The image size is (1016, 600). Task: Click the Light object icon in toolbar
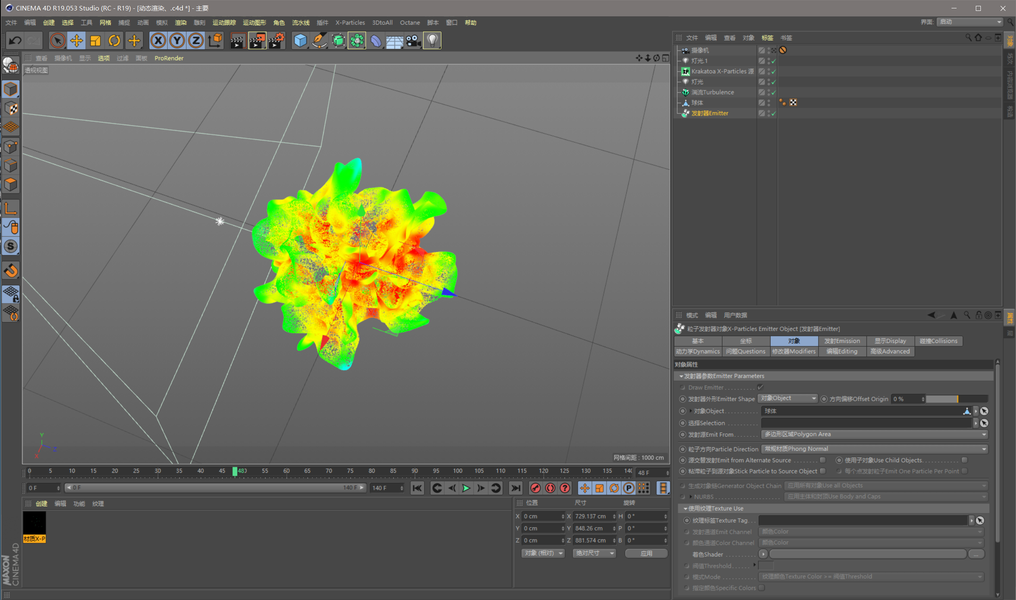[432, 41]
